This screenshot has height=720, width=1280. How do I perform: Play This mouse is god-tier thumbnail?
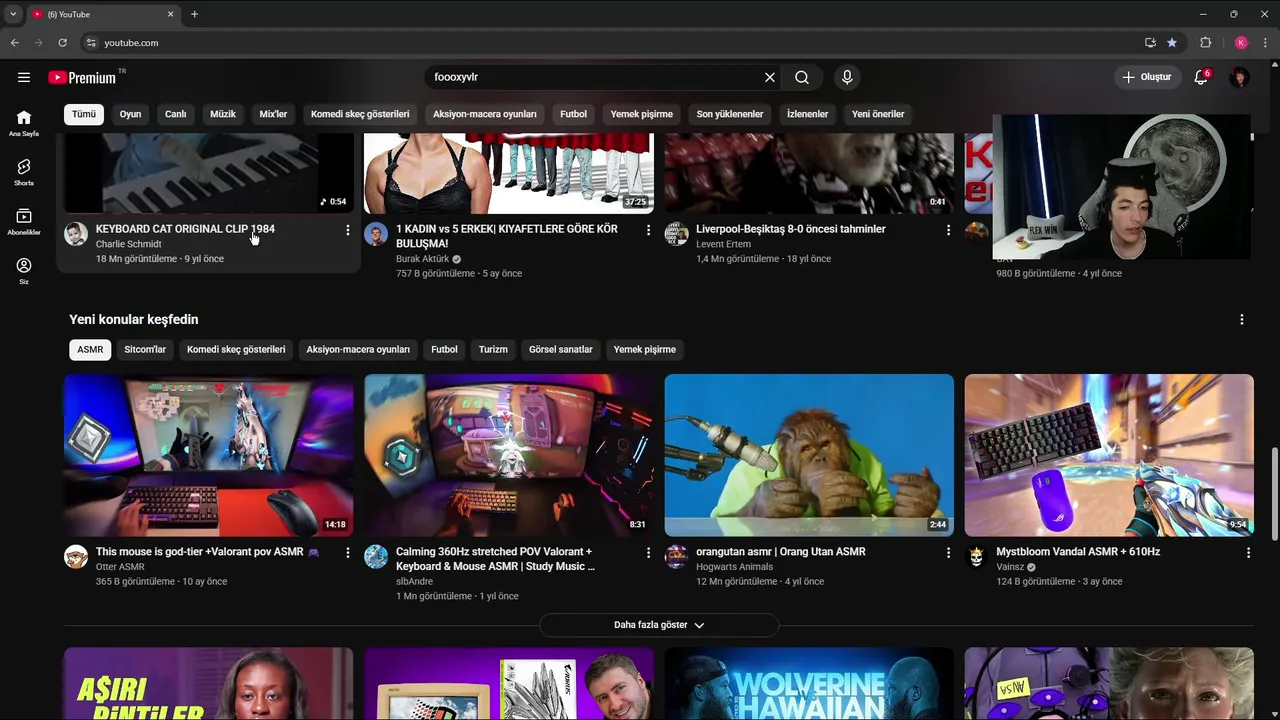coord(208,455)
